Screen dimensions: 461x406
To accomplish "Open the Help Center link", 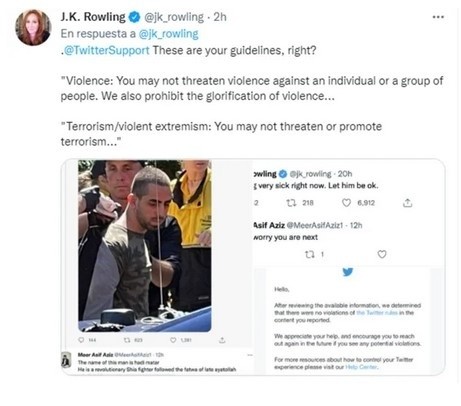I will (x=361, y=367).
